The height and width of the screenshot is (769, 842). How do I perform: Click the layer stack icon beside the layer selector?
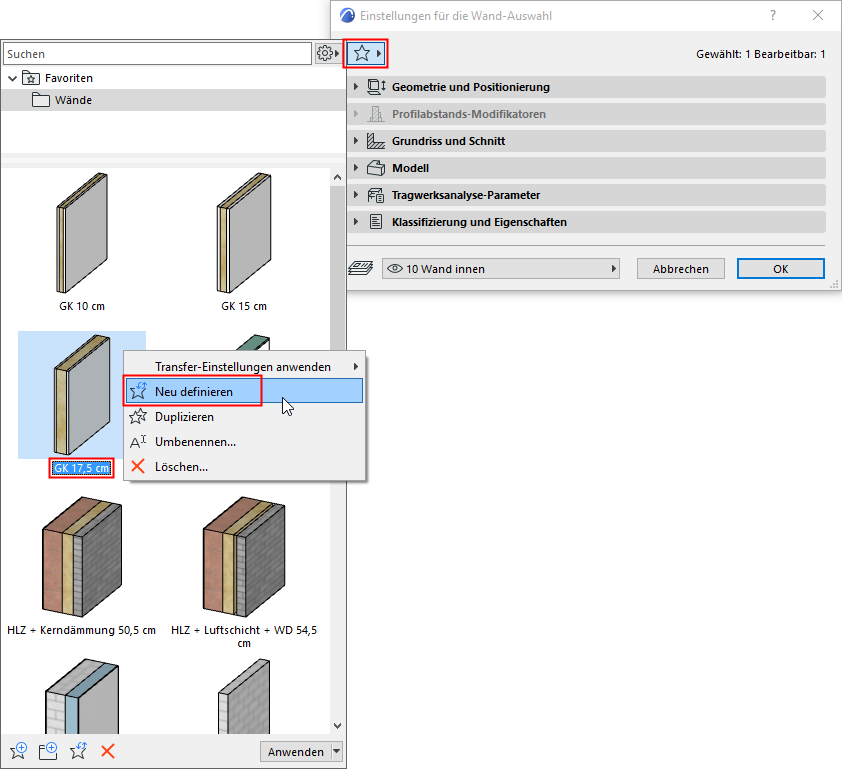click(361, 268)
